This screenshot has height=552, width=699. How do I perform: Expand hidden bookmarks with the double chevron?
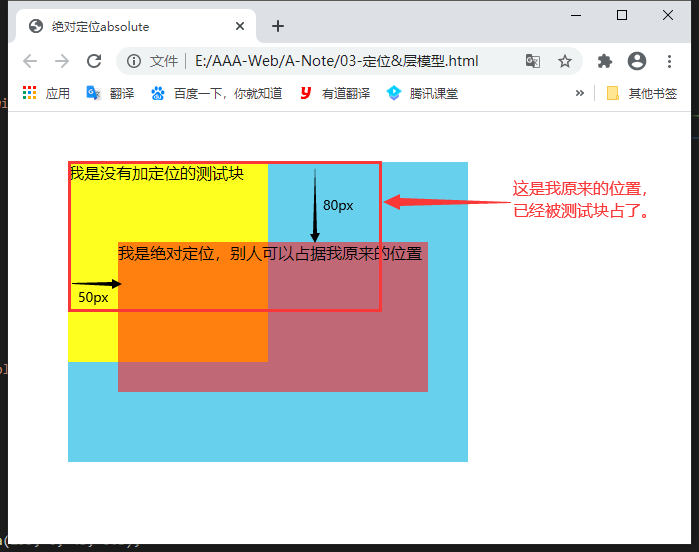(580, 93)
